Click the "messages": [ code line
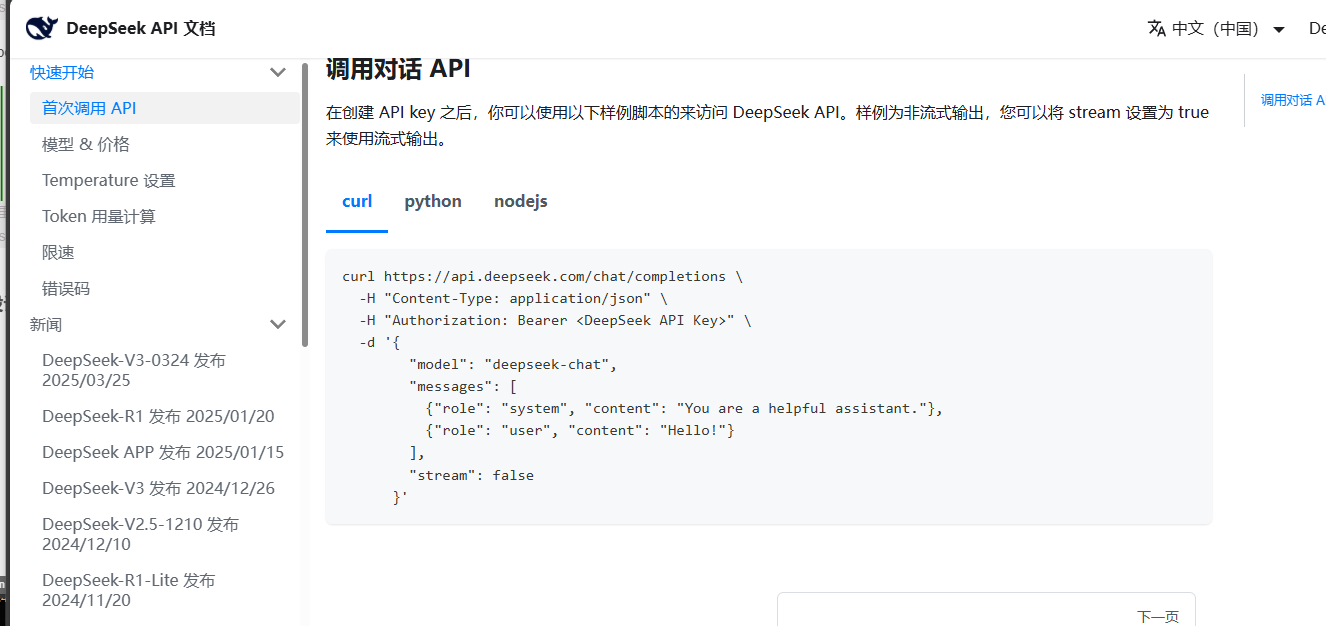1326x626 pixels. 462,386
